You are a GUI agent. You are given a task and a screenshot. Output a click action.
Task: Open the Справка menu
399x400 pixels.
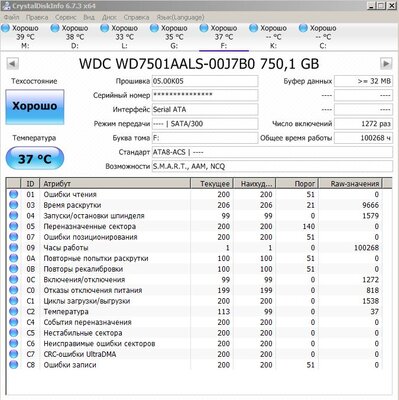[x=136, y=17]
